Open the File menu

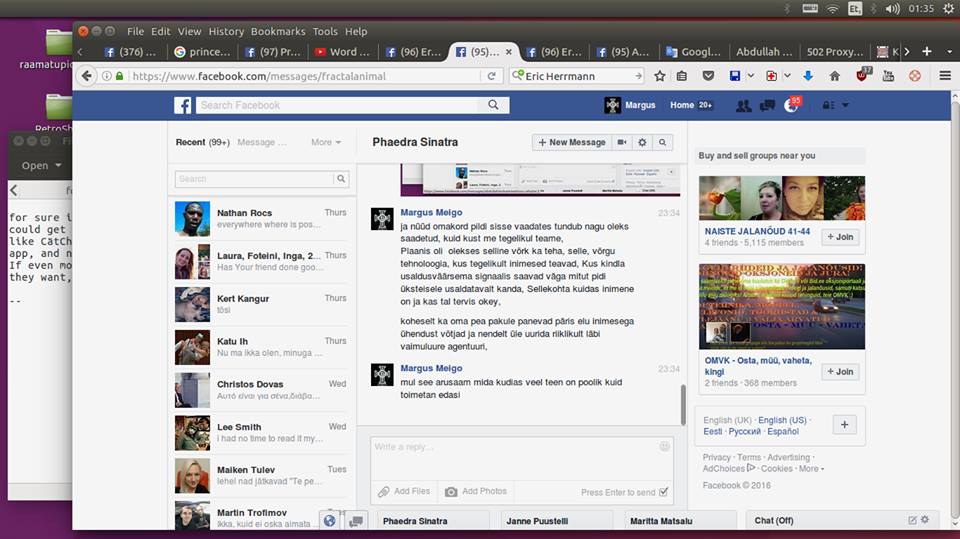pyautogui.click(x=135, y=31)
